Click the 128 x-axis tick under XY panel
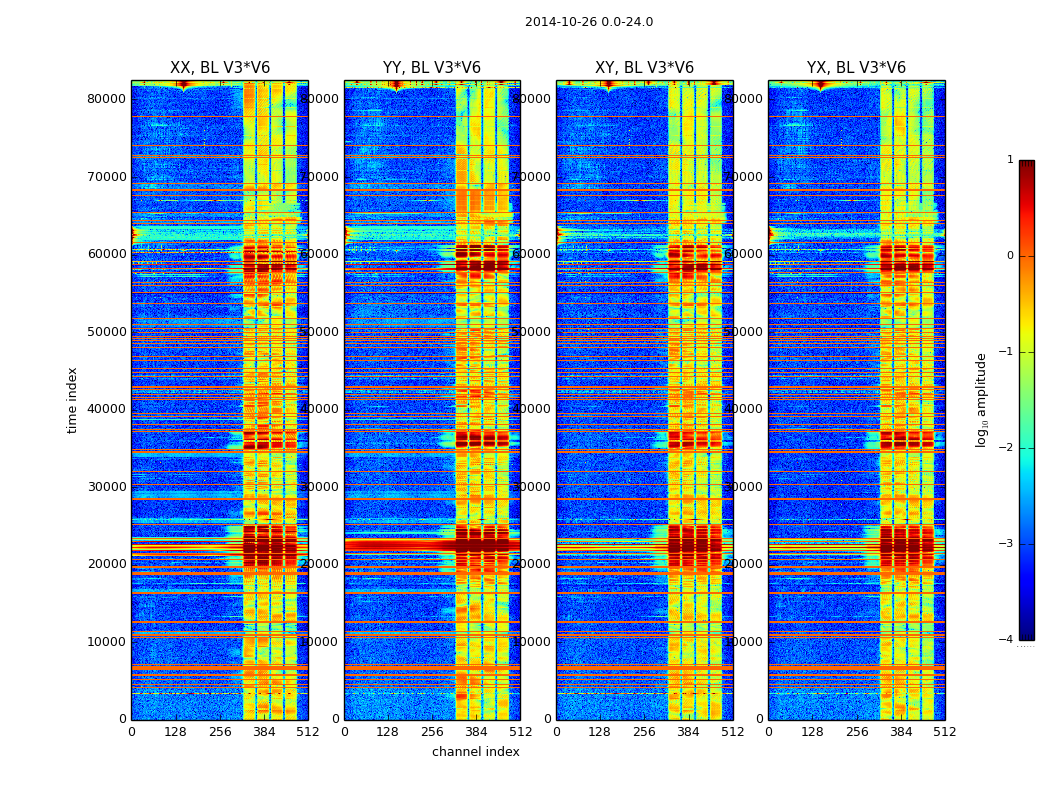1050x800 pixels. (600, 732)
